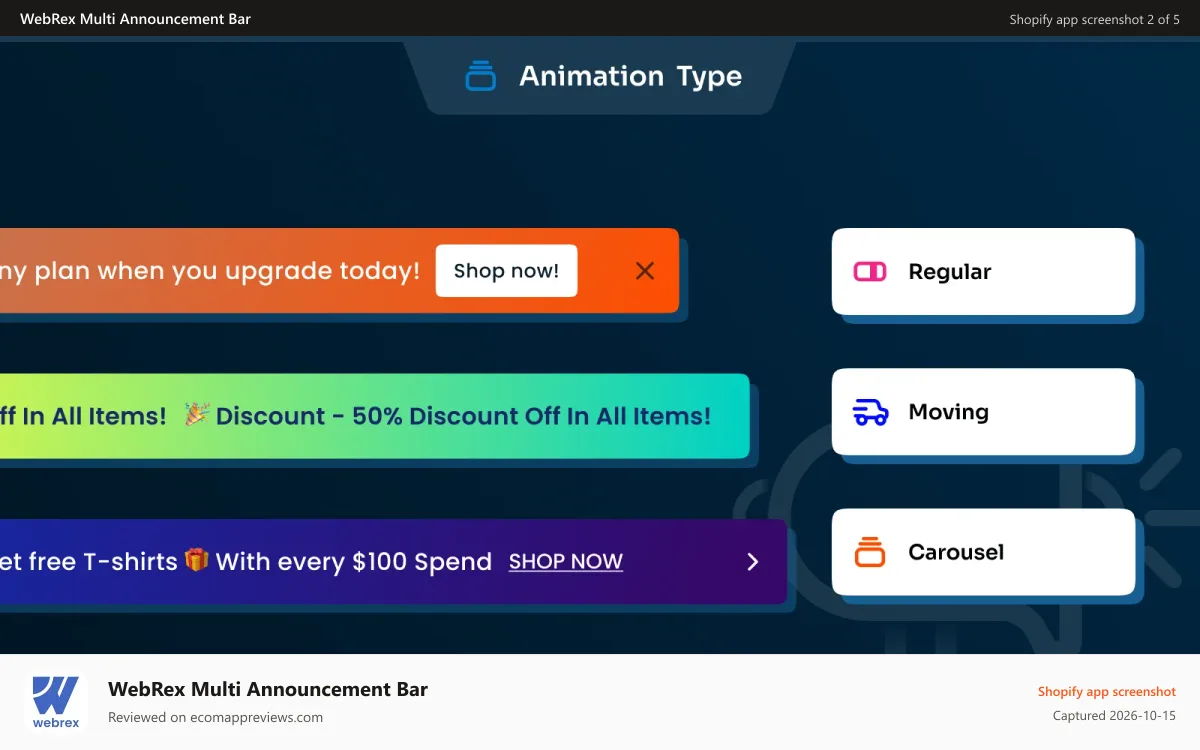Select the Moving animation option
This screenshot has width=1200, height=750.
point(983,412)
